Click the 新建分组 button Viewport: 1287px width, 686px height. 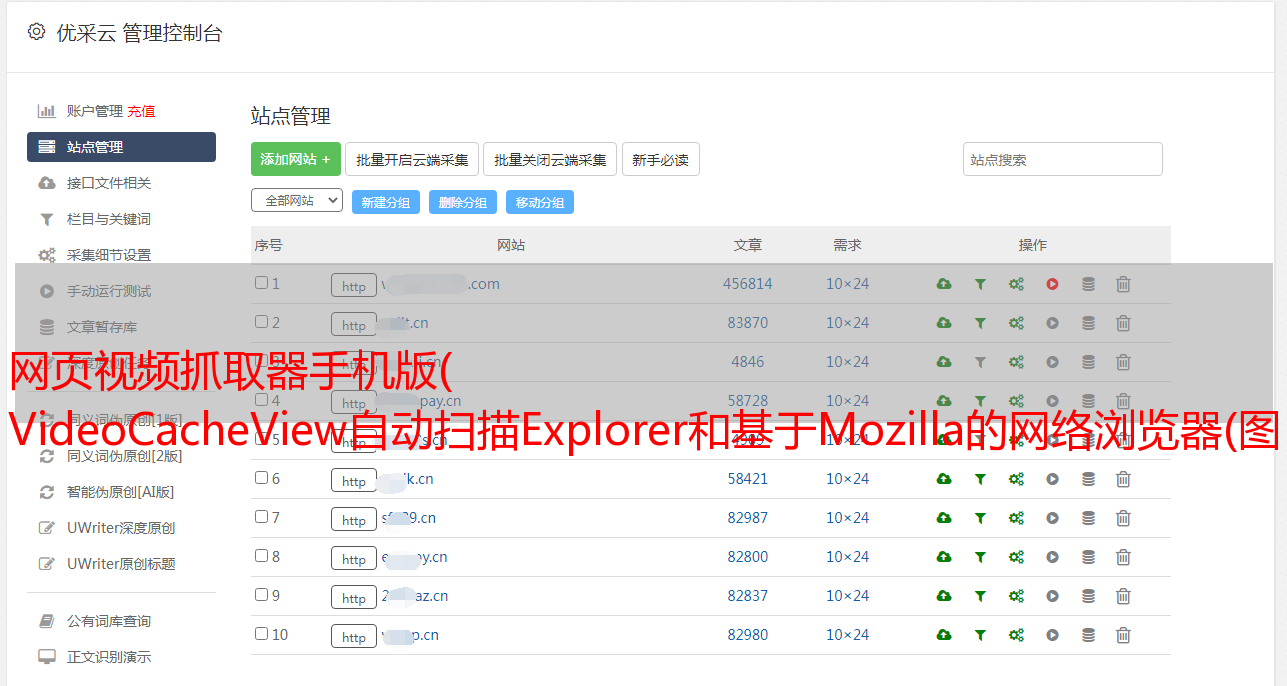click(386, 202)
